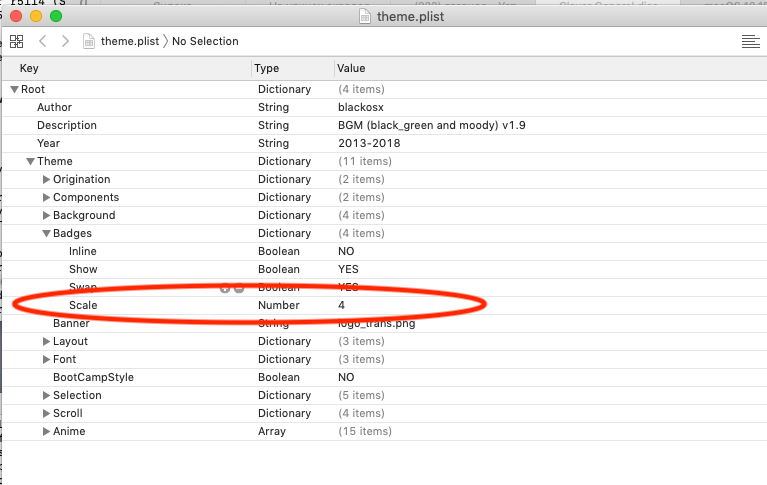
Task: Expand the Anime array
Action: tap(46, 432)
